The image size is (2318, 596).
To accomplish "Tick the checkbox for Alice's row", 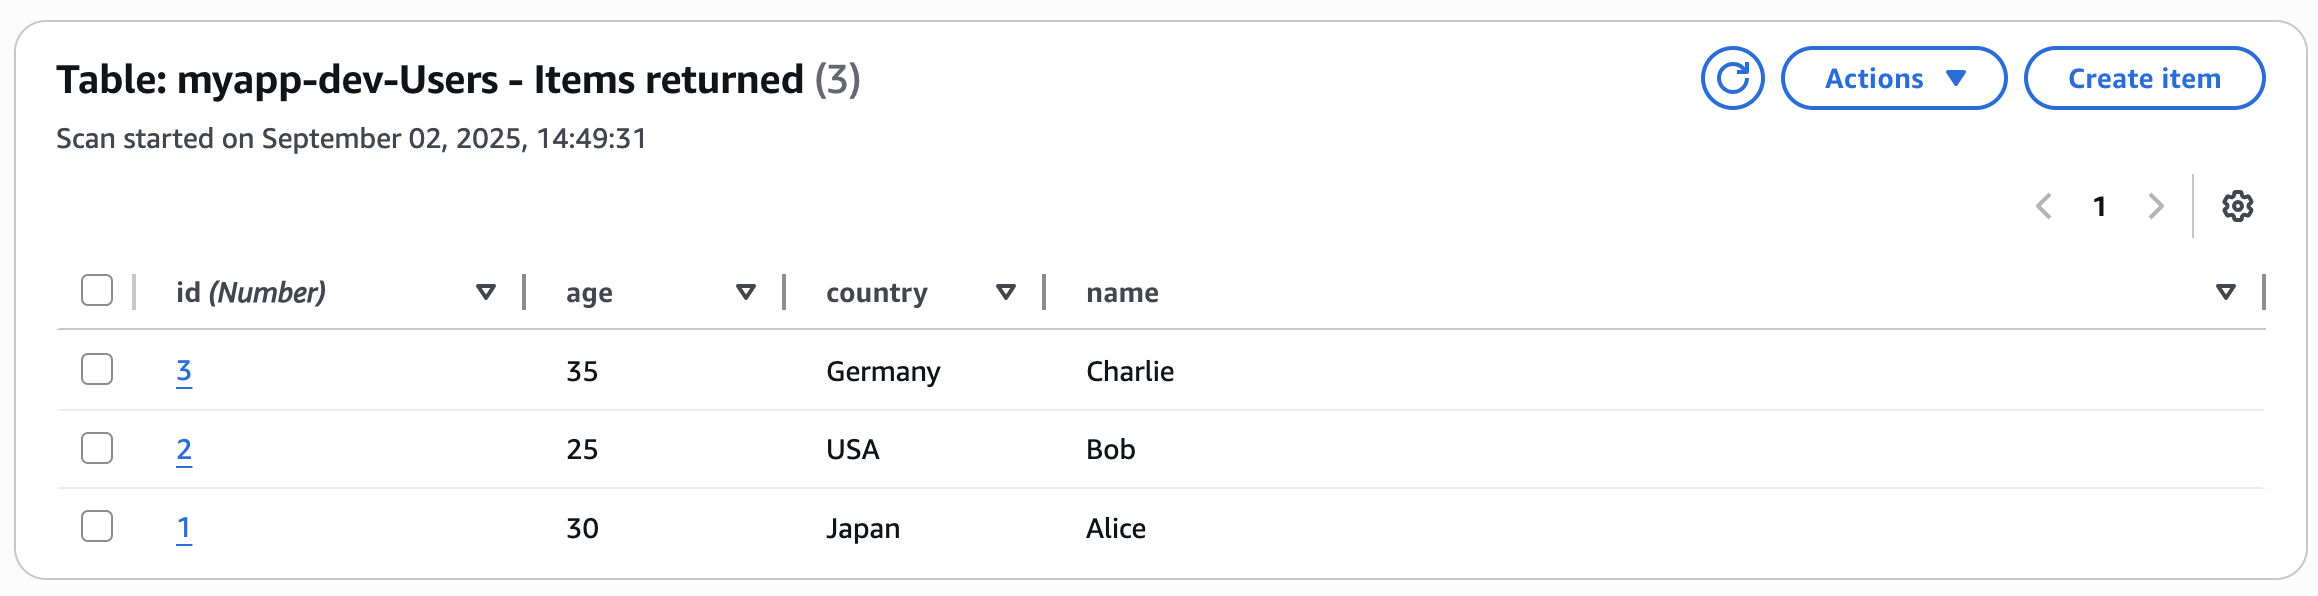I will click(x=97, y=526).
